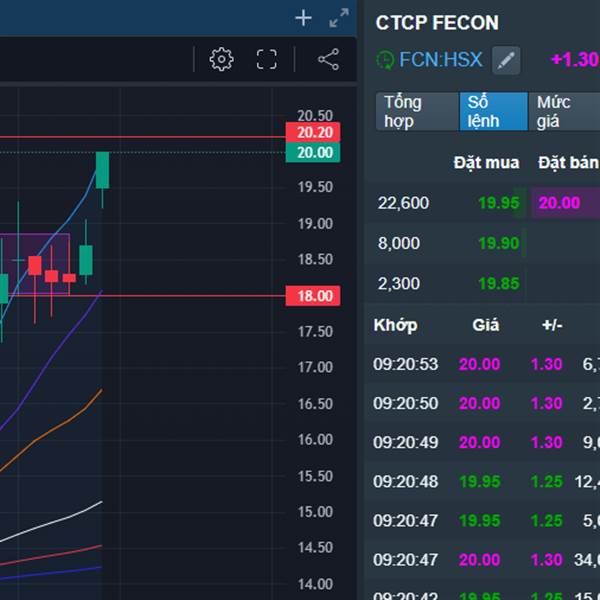
Task: Click ask price 20.00 under Đặt bán
Action: tap(559, 203)
